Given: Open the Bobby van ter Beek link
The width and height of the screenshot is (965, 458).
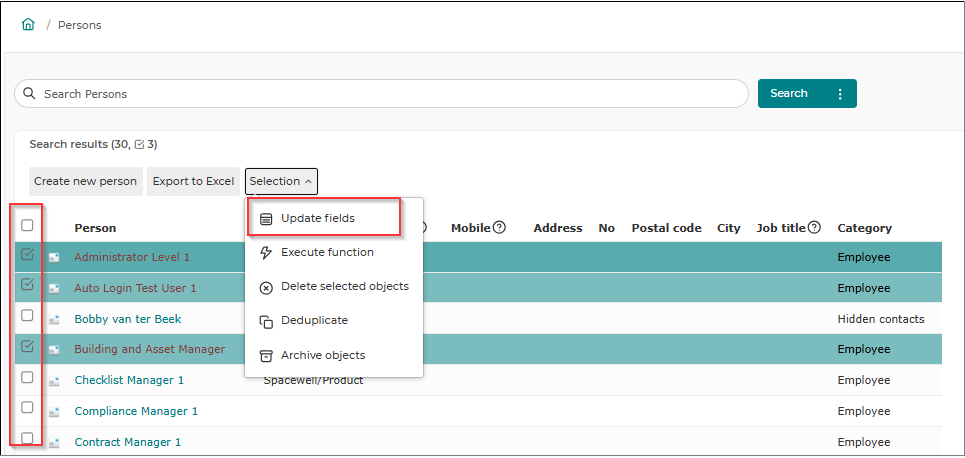Looking at the screenshot, I should tap(127, 319).
